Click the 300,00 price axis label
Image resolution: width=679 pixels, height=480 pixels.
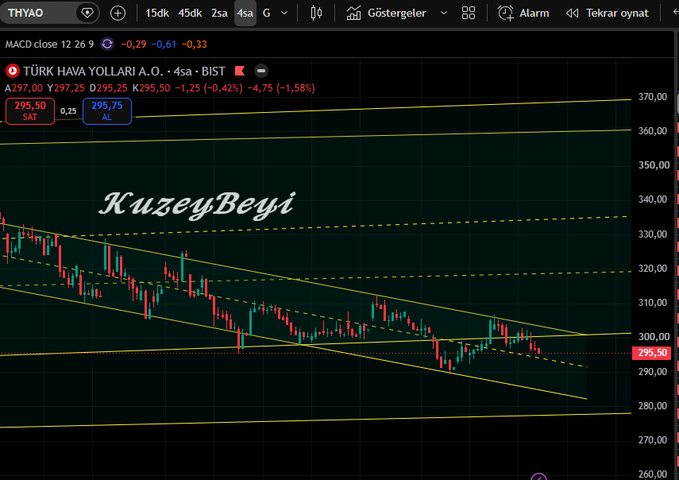pyautogui.click(x=654, y=337)
